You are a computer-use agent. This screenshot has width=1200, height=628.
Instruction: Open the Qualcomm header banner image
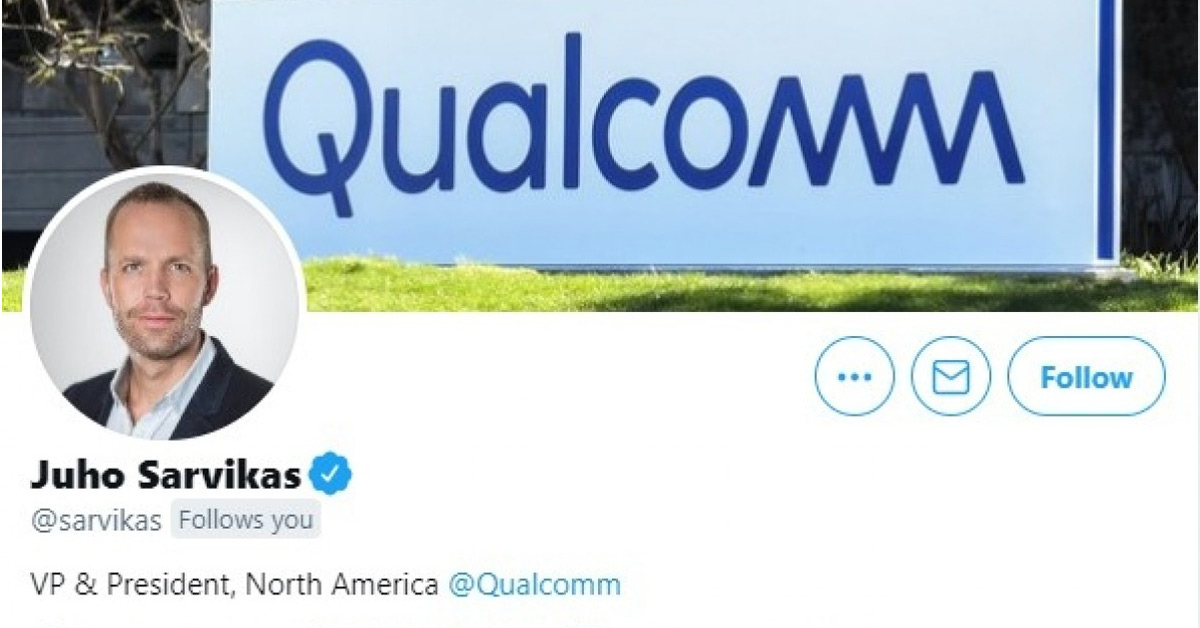600,155
